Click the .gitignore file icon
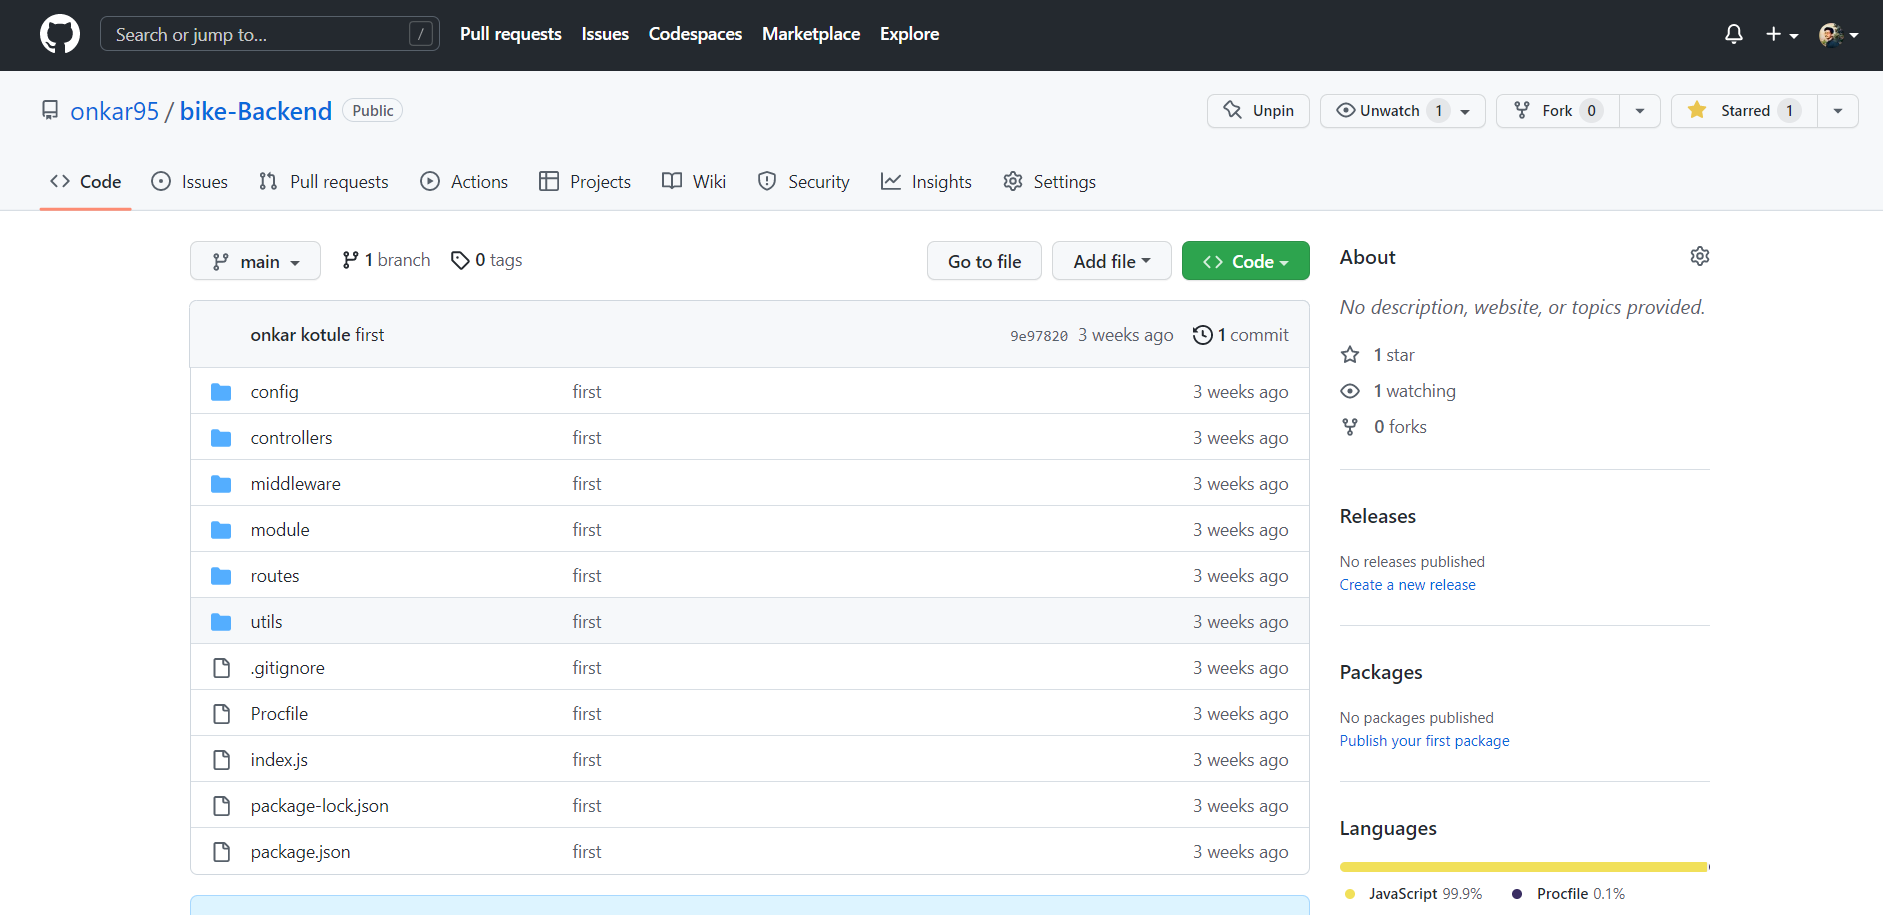The image size is (1883, 915). pyautogui.click(x=221, y=668)
